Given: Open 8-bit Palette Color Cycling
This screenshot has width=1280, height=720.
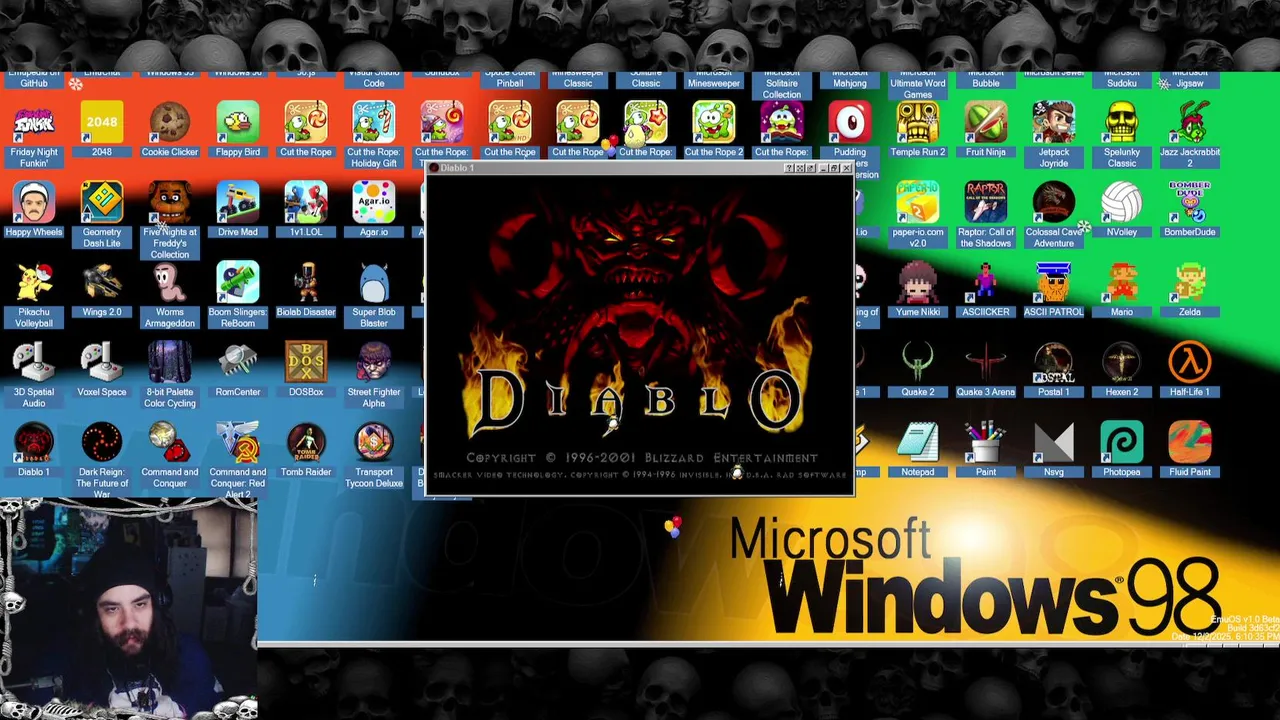Looking at the screenshot, I should (x=170, y=363).
